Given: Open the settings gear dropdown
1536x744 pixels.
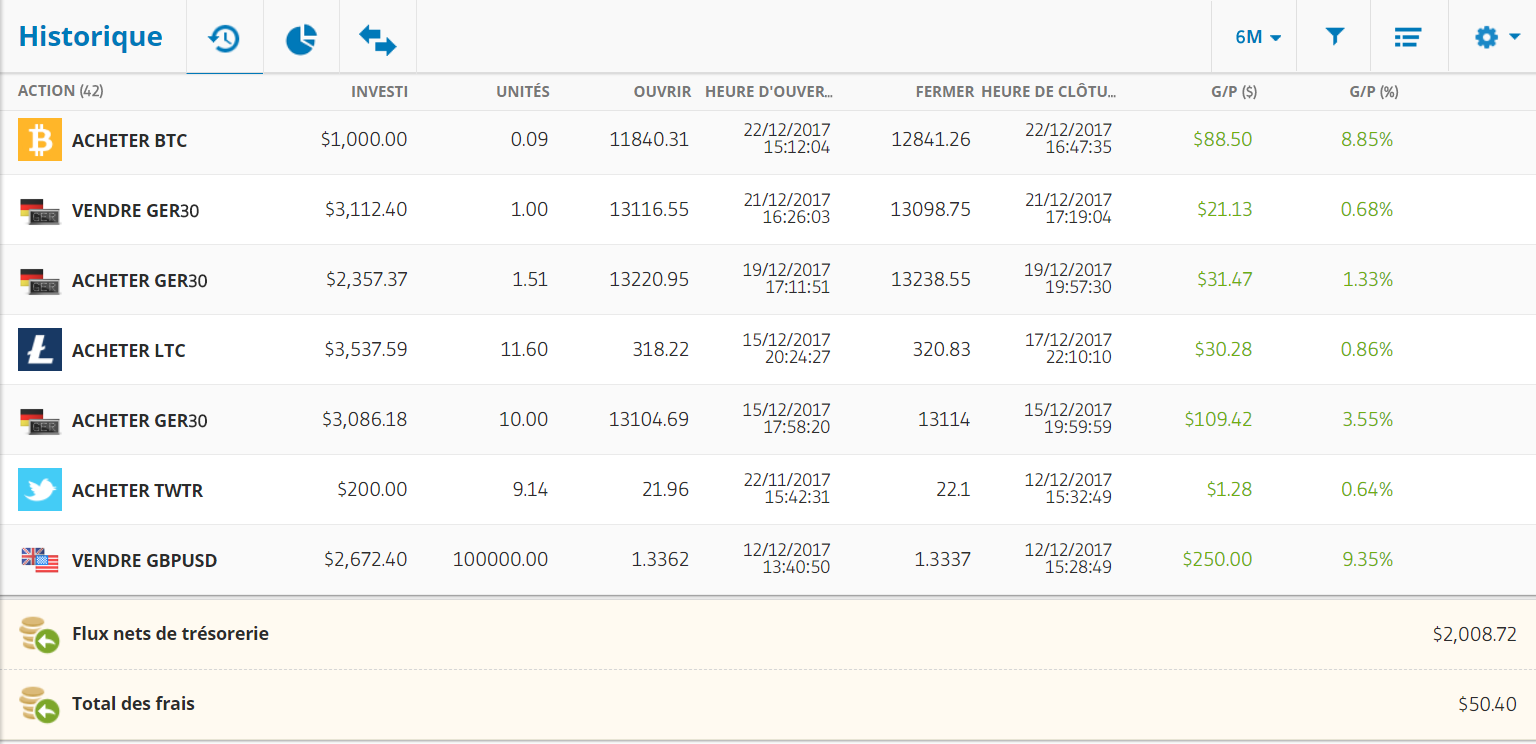Looking at the screenshot, I should coord(1497,37).
